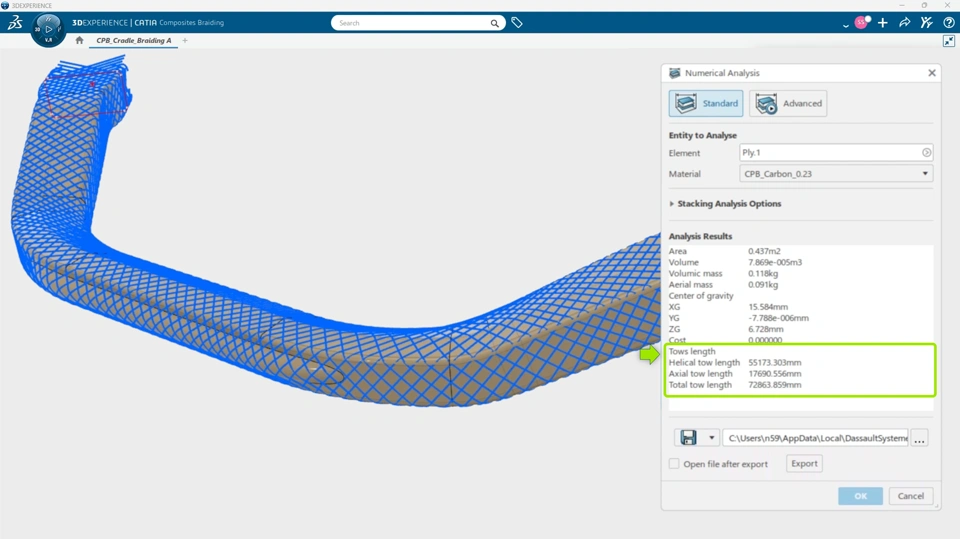This screenshot has height=539, width=960.
Task: Click the share arrow icon
Action: coord(904,23)
